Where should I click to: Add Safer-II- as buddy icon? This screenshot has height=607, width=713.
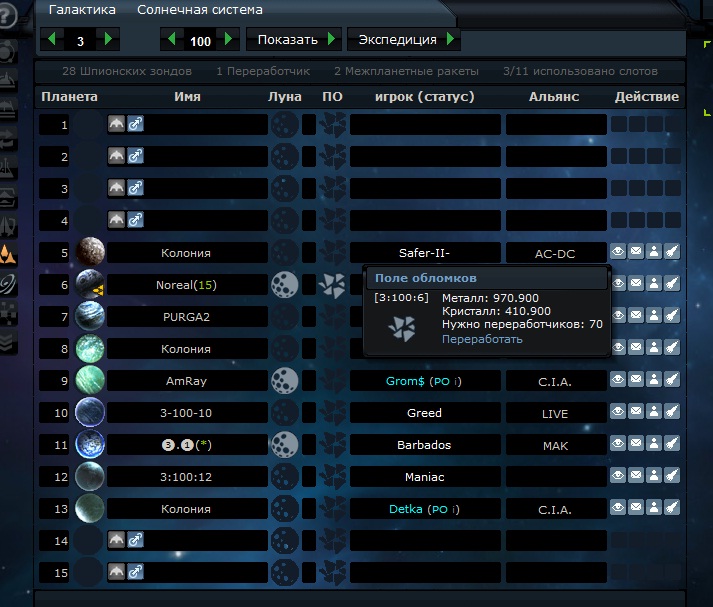[654, 251]
